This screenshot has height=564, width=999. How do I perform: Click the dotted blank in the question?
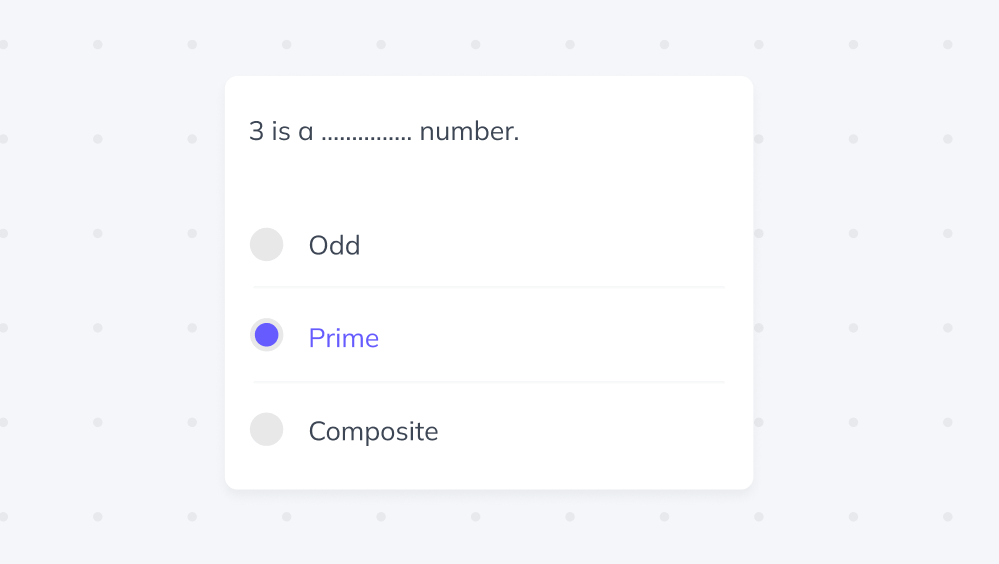click(366, 135)
